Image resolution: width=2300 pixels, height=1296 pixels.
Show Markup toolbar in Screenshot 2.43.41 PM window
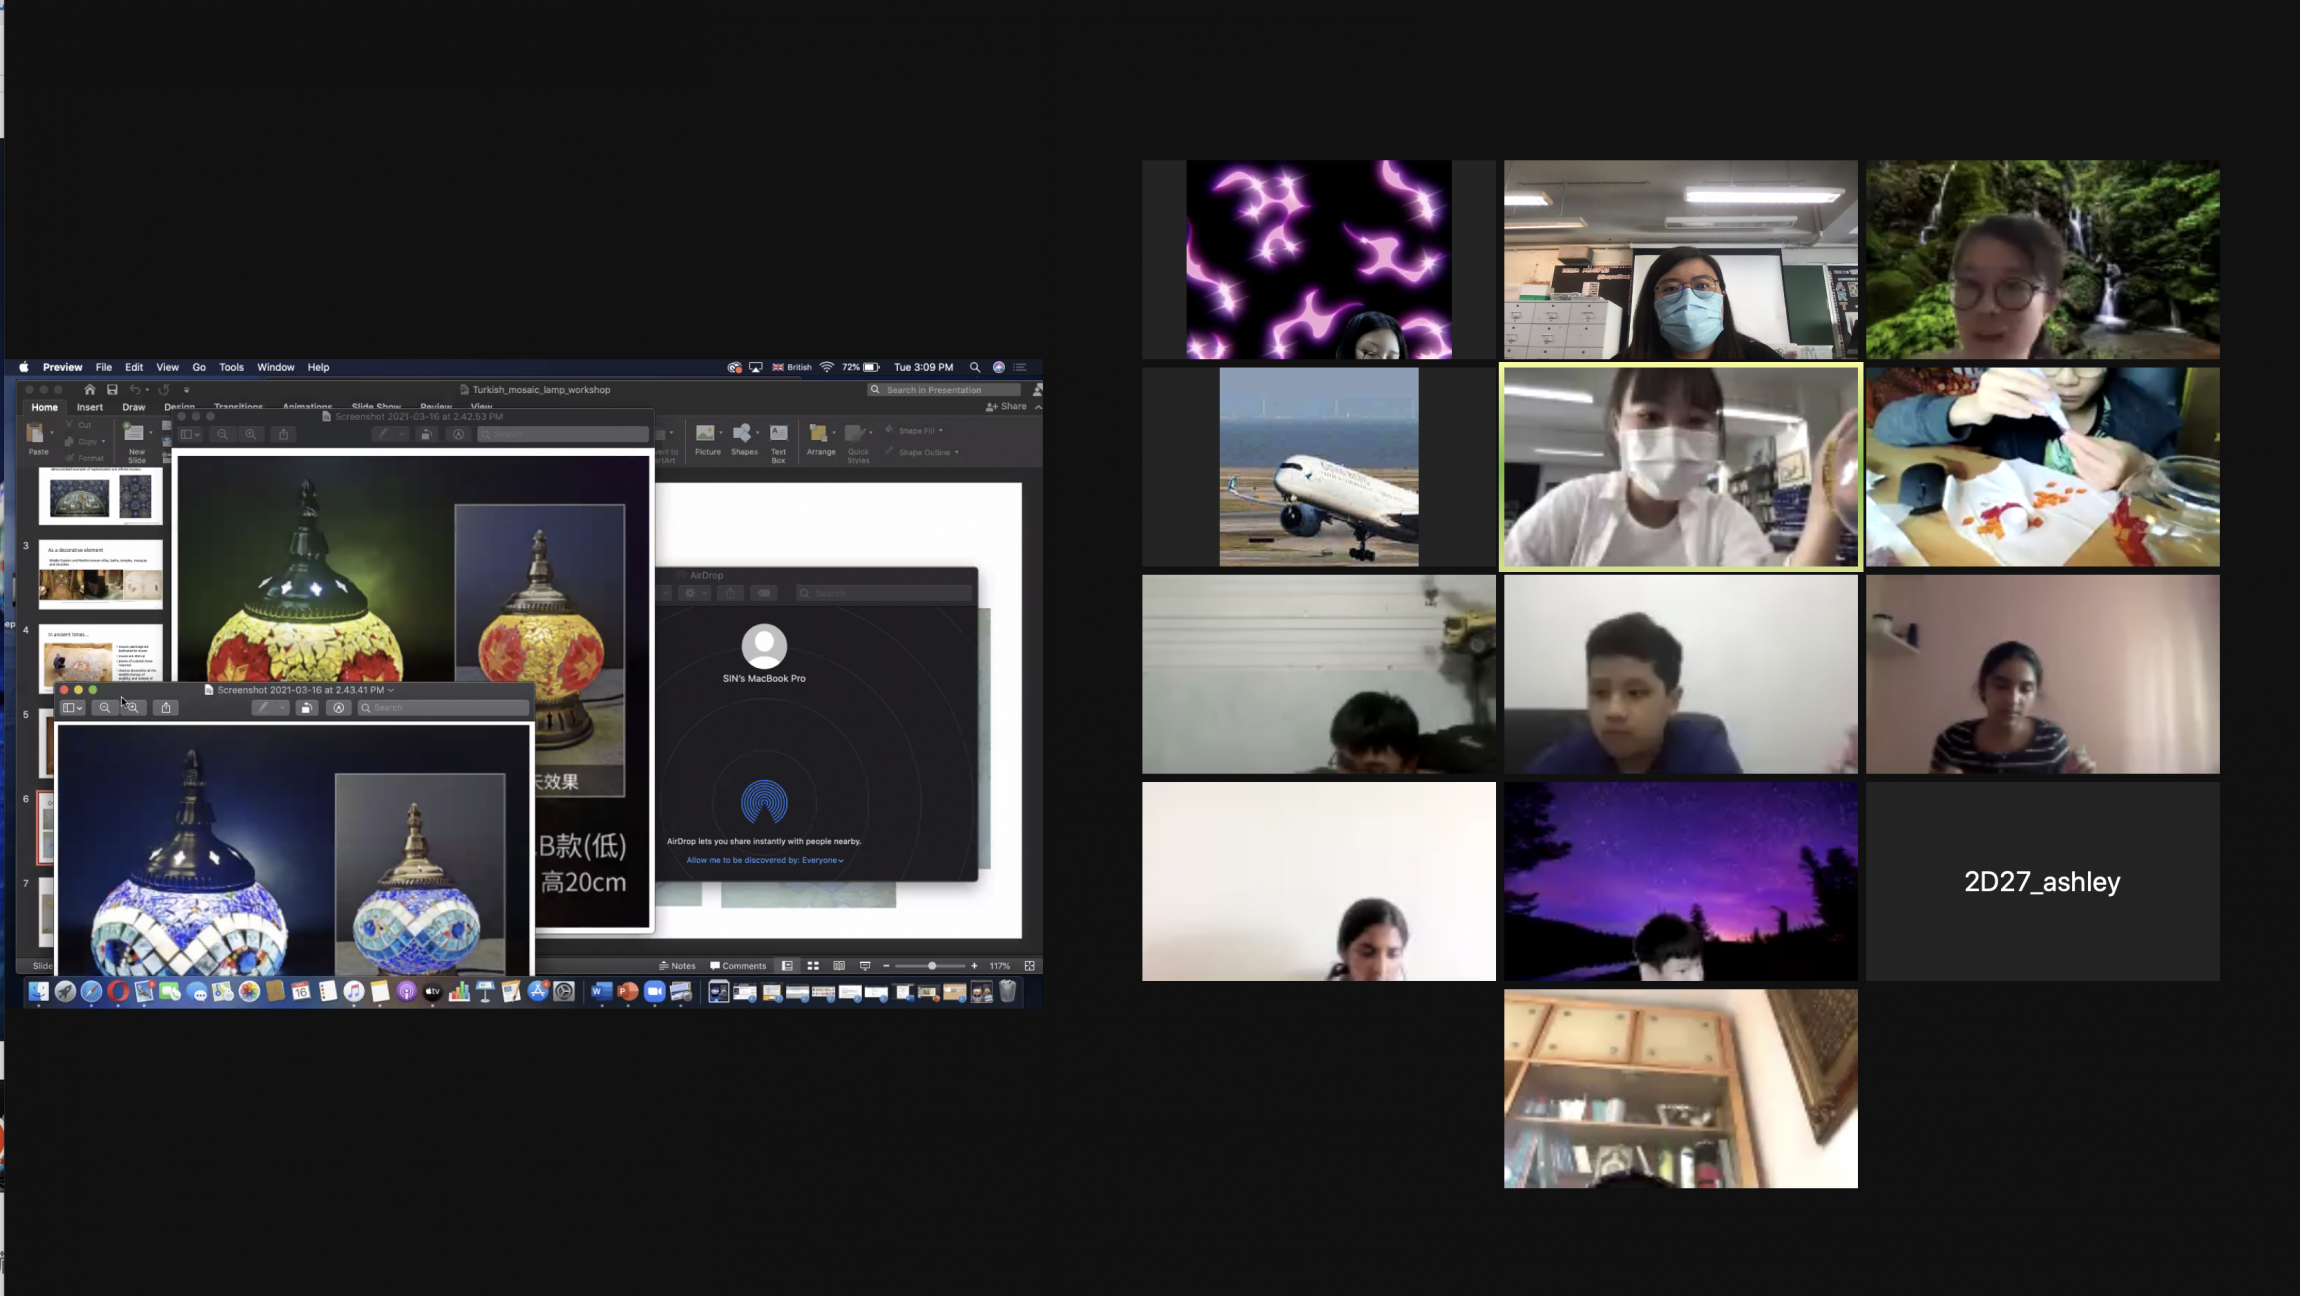click(339, 707)
